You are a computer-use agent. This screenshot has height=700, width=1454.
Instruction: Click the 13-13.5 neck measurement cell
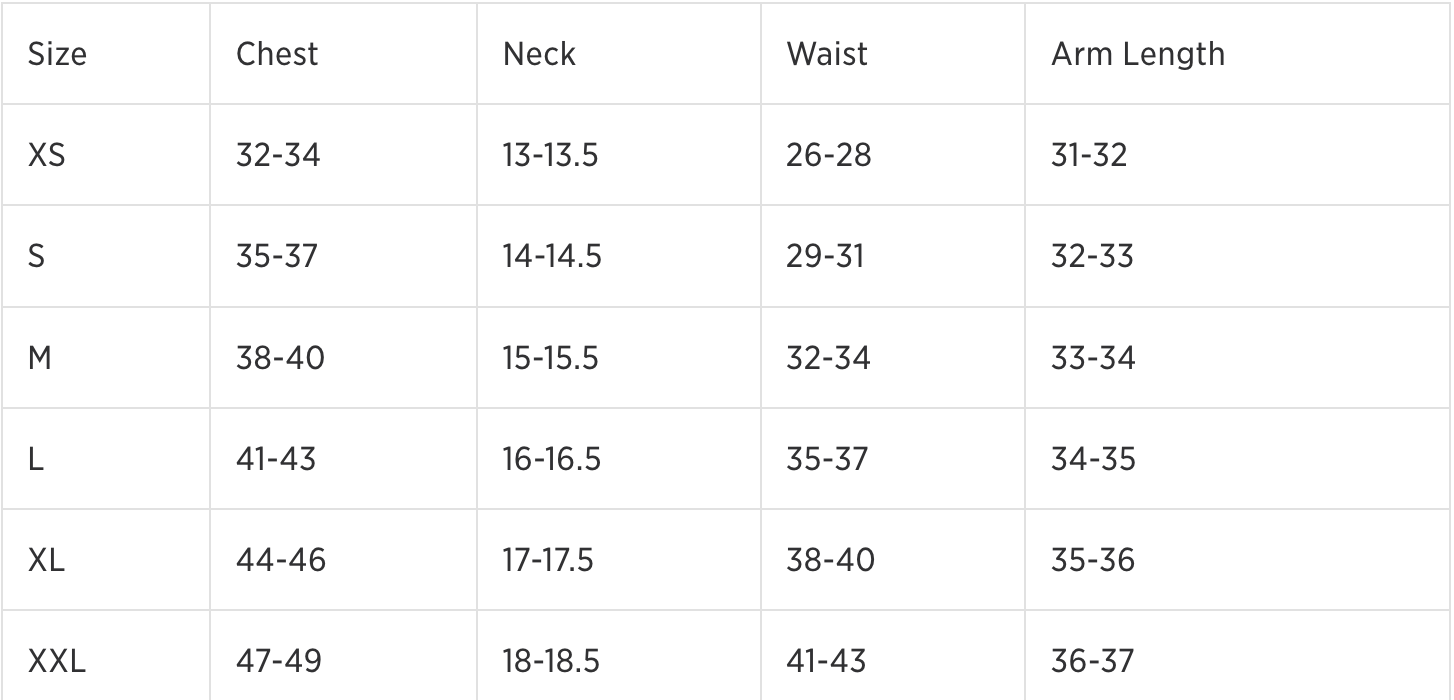550,155
